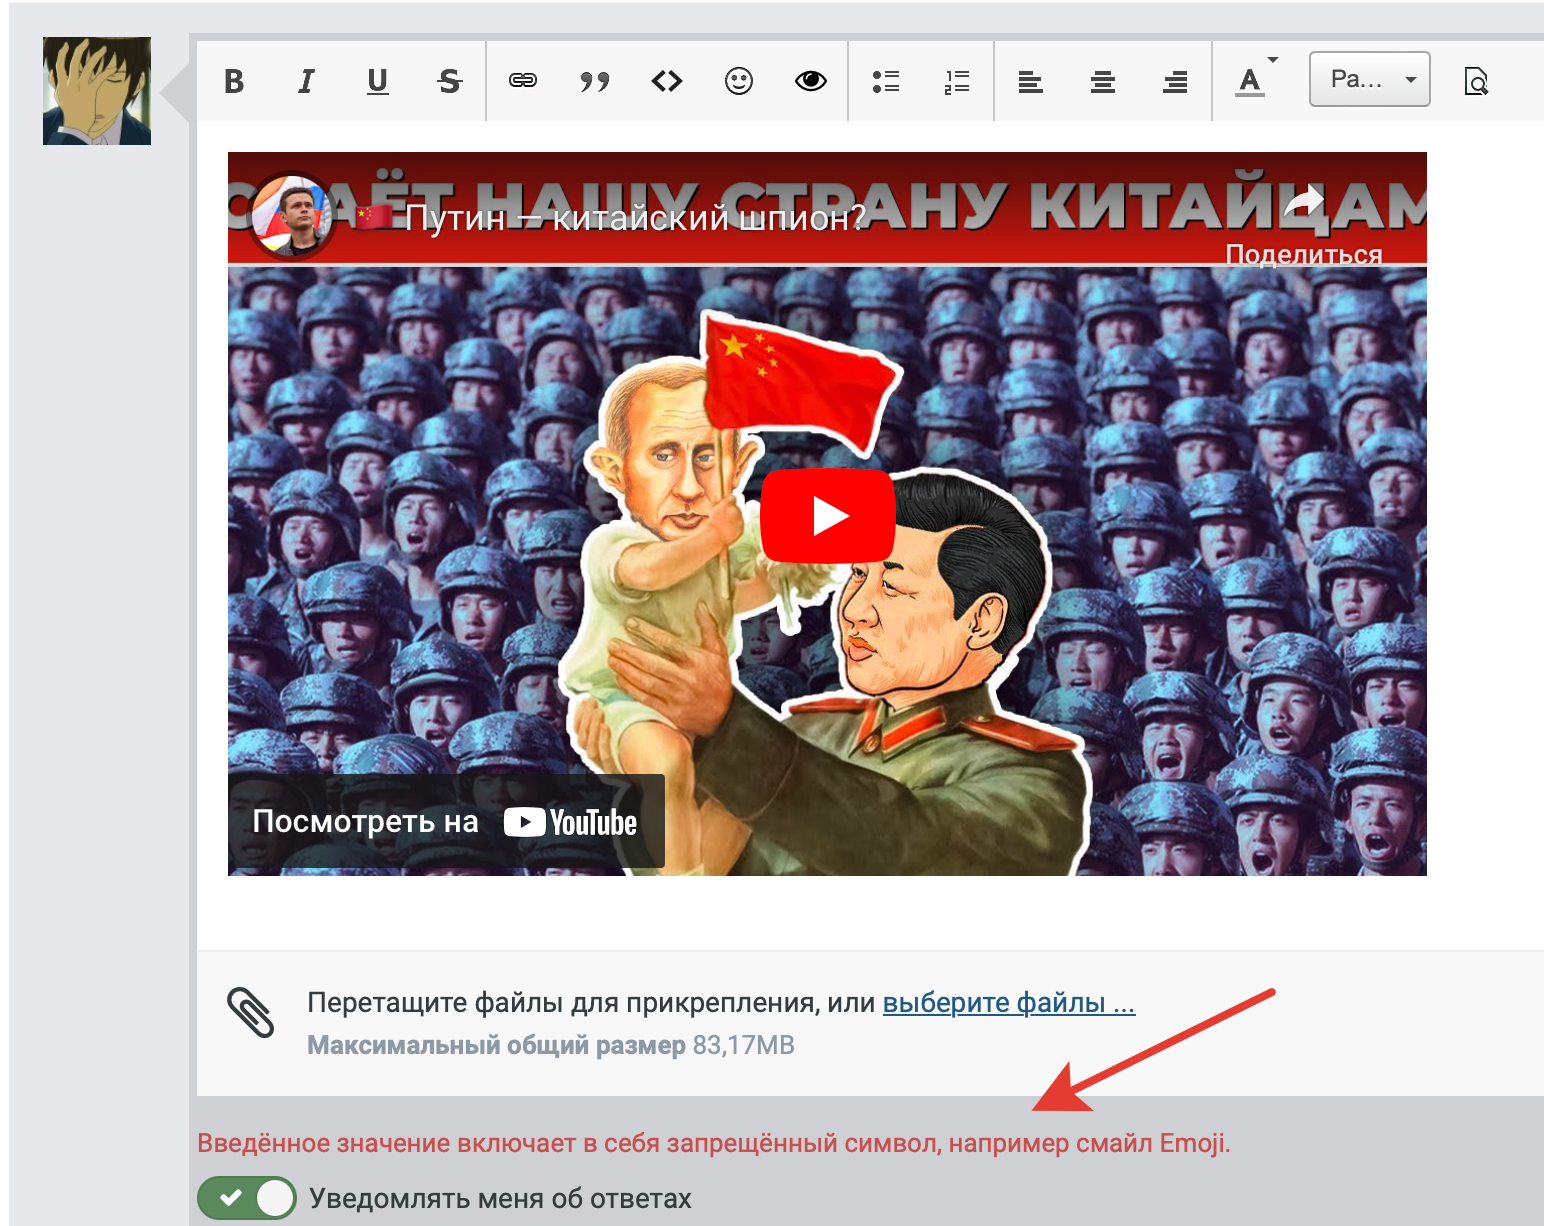Open the выберите файлы file chooser link

[1009, 1002]
